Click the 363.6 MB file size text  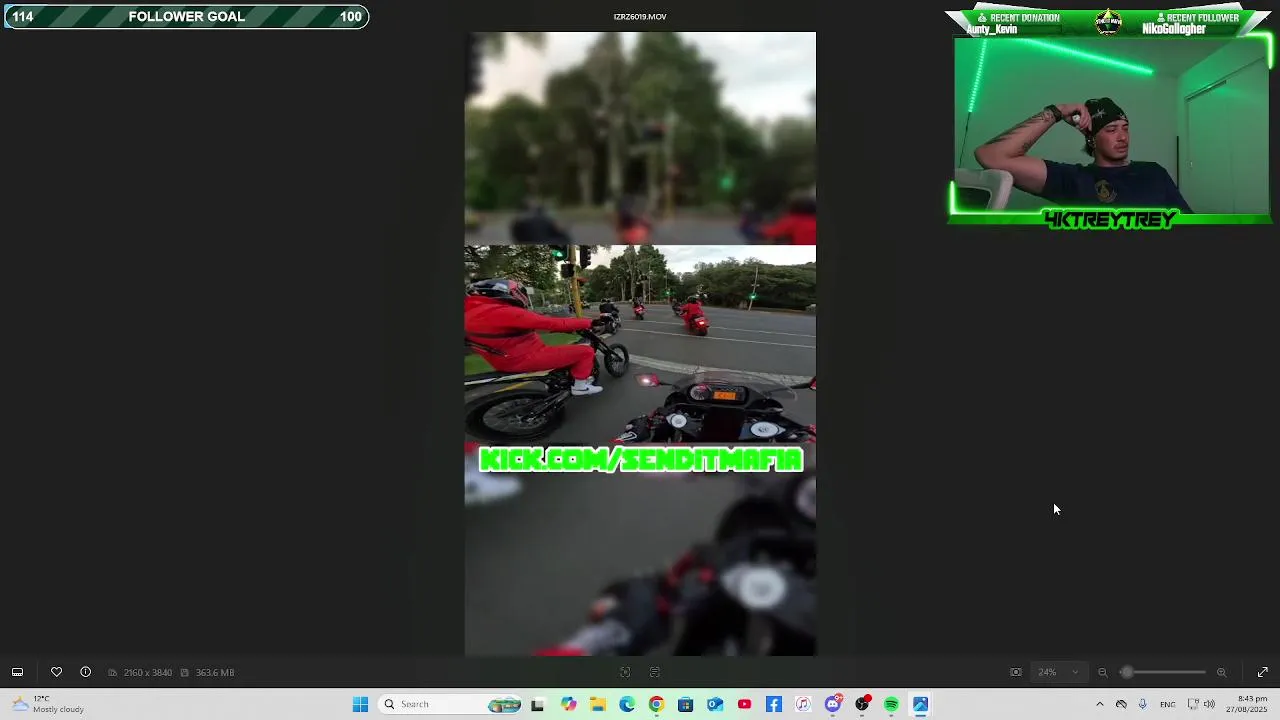point(215,672)
